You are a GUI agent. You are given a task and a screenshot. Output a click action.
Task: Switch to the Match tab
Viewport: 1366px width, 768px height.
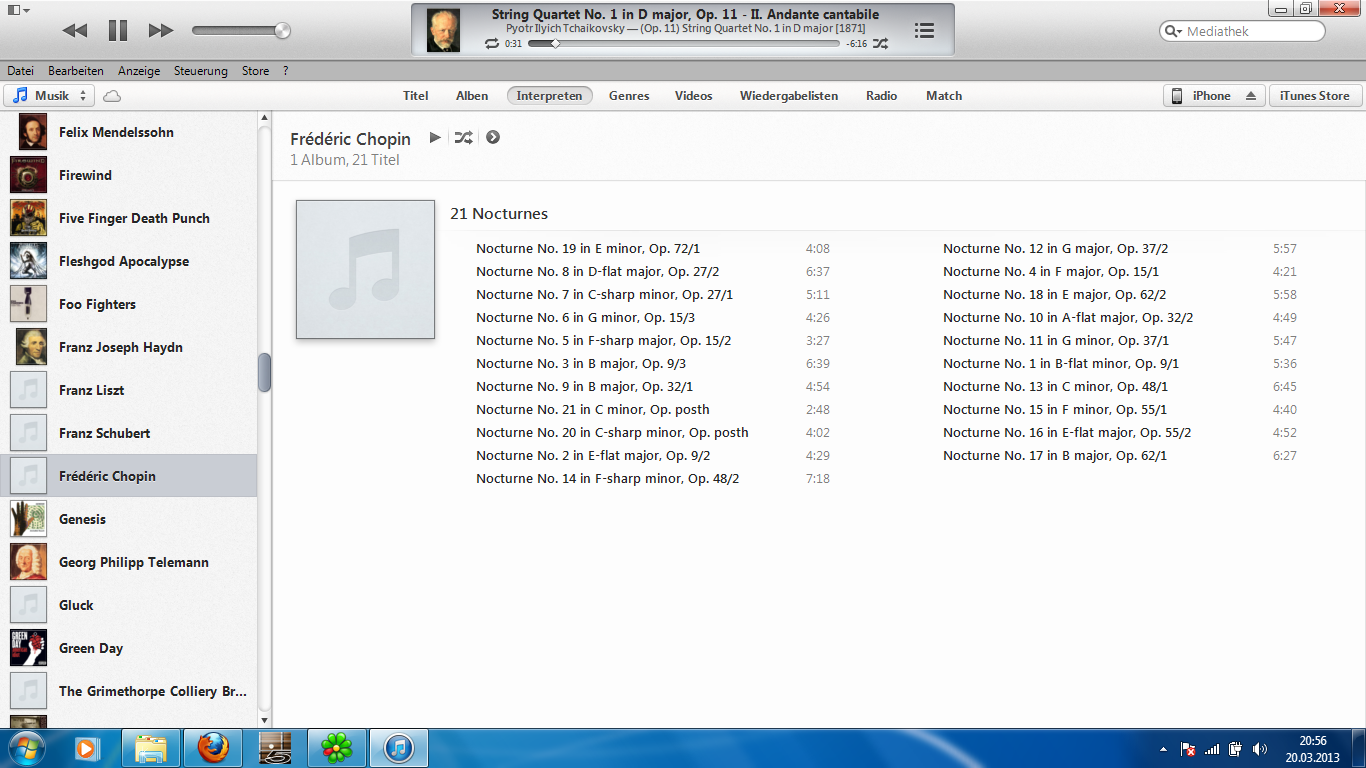coord(944,96)
